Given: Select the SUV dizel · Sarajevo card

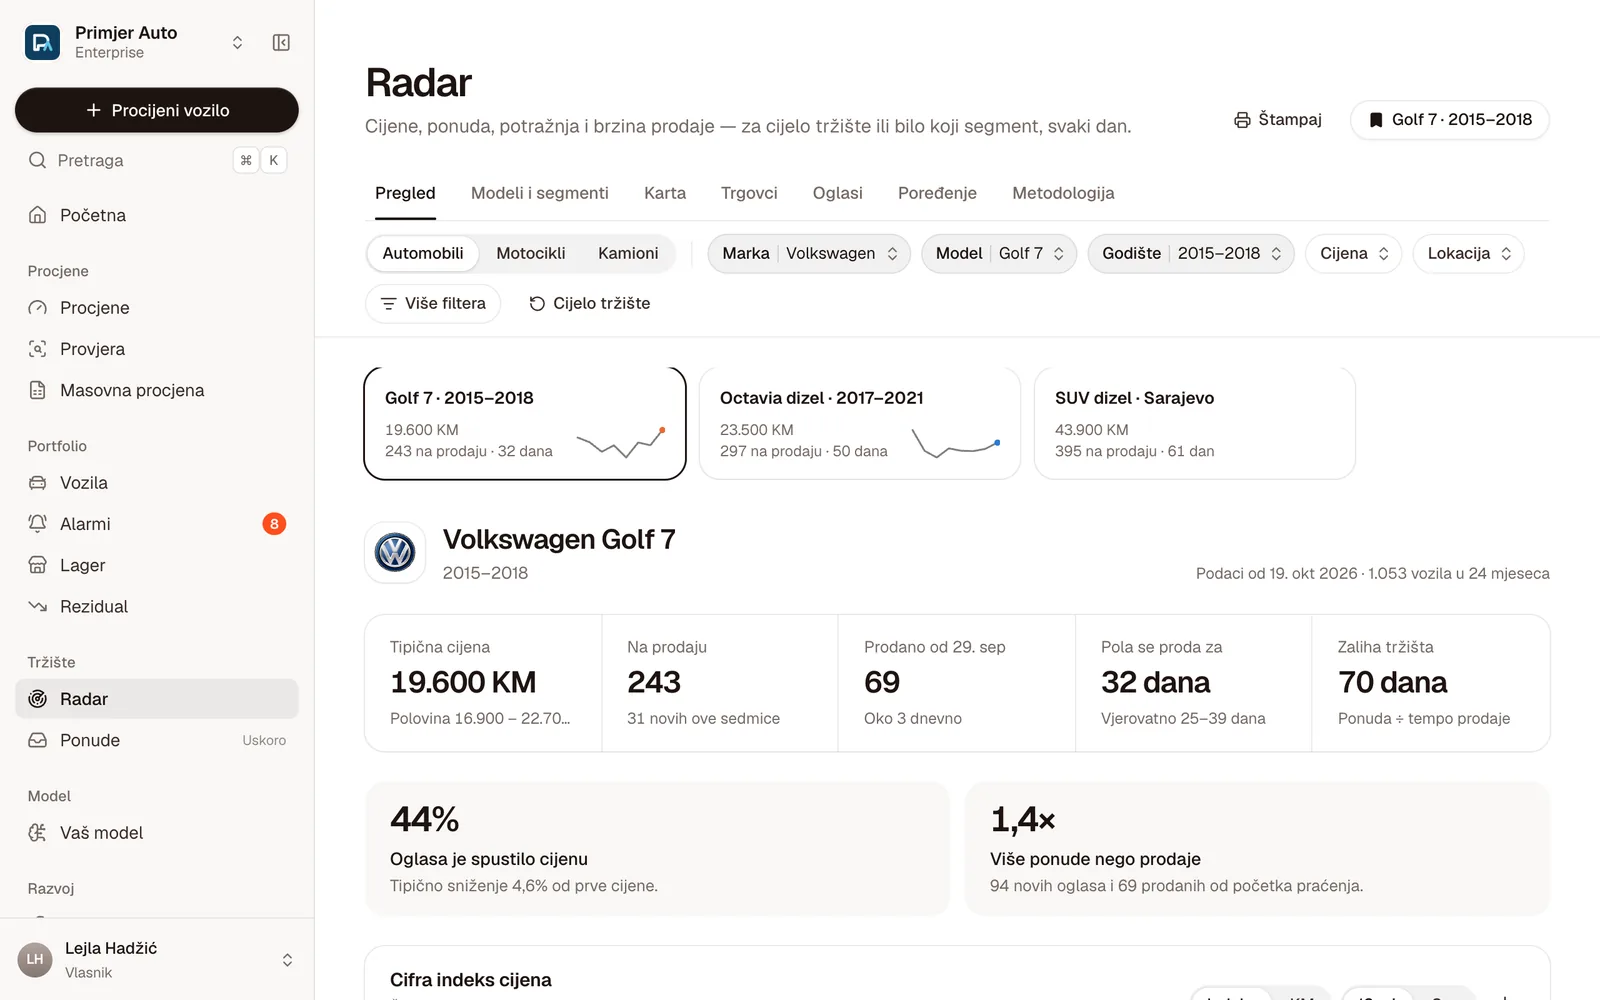Looking at the screenshot, I should click(x=1195, y=423).
